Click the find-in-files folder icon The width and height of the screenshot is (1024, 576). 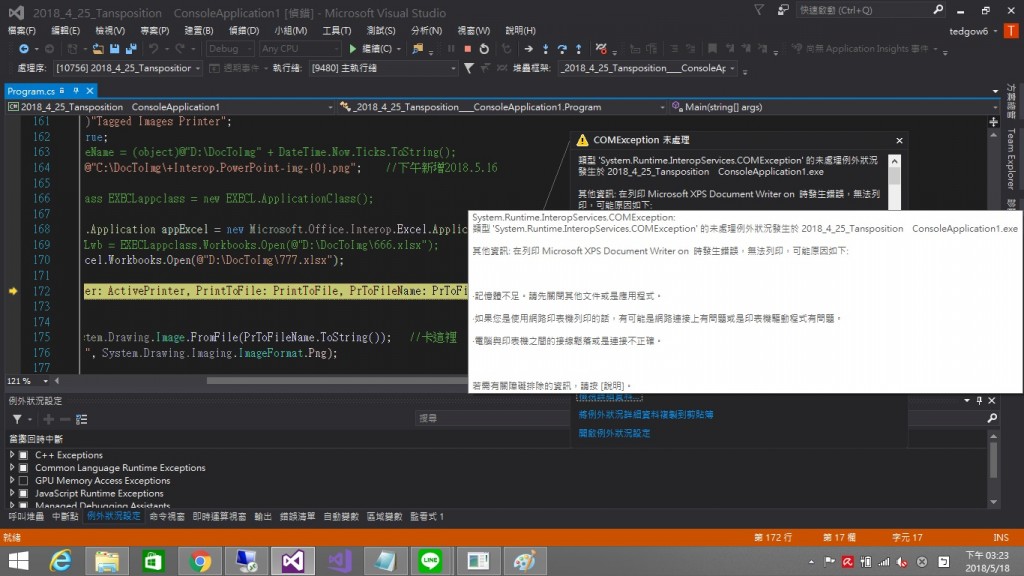[417, 49]
